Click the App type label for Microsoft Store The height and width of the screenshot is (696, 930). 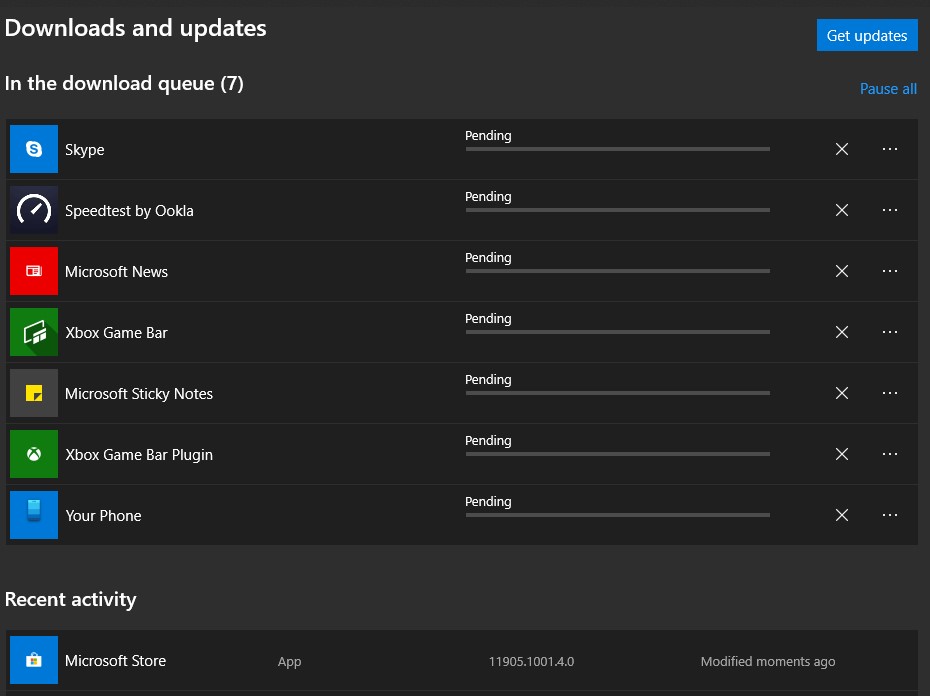click(x=289, y=662)
